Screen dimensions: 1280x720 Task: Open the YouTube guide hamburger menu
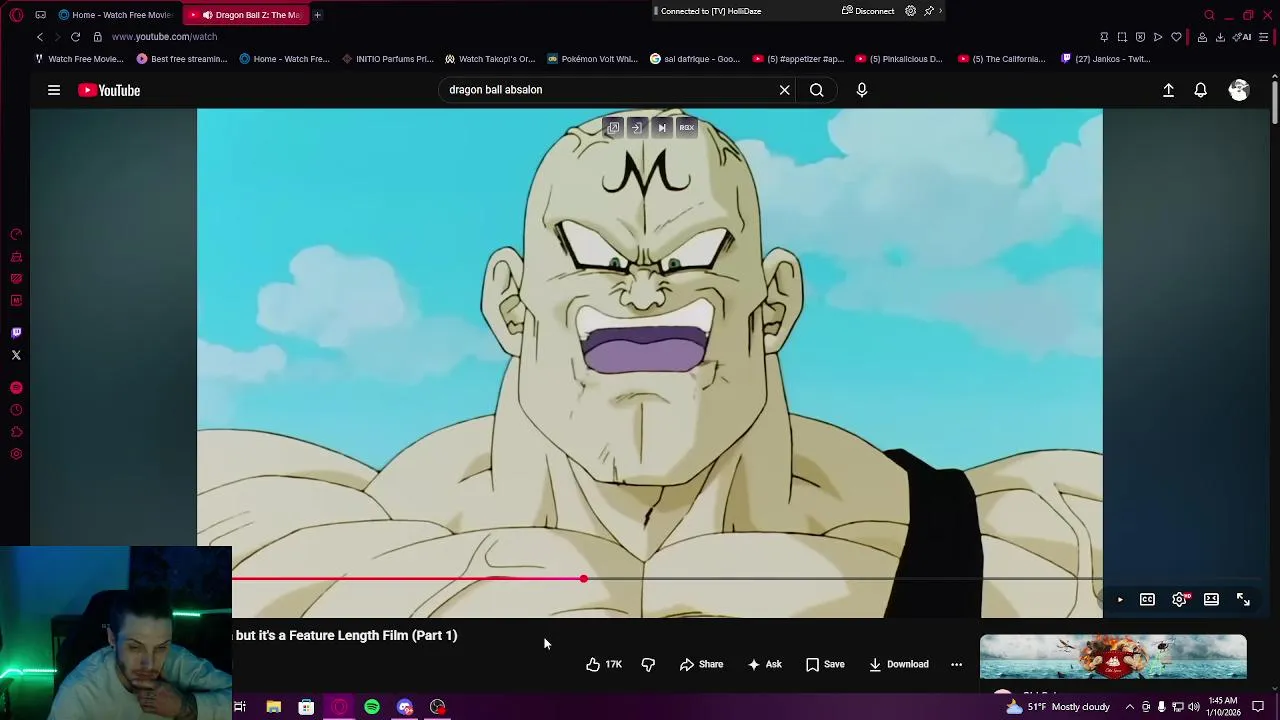tap(54, 90)
